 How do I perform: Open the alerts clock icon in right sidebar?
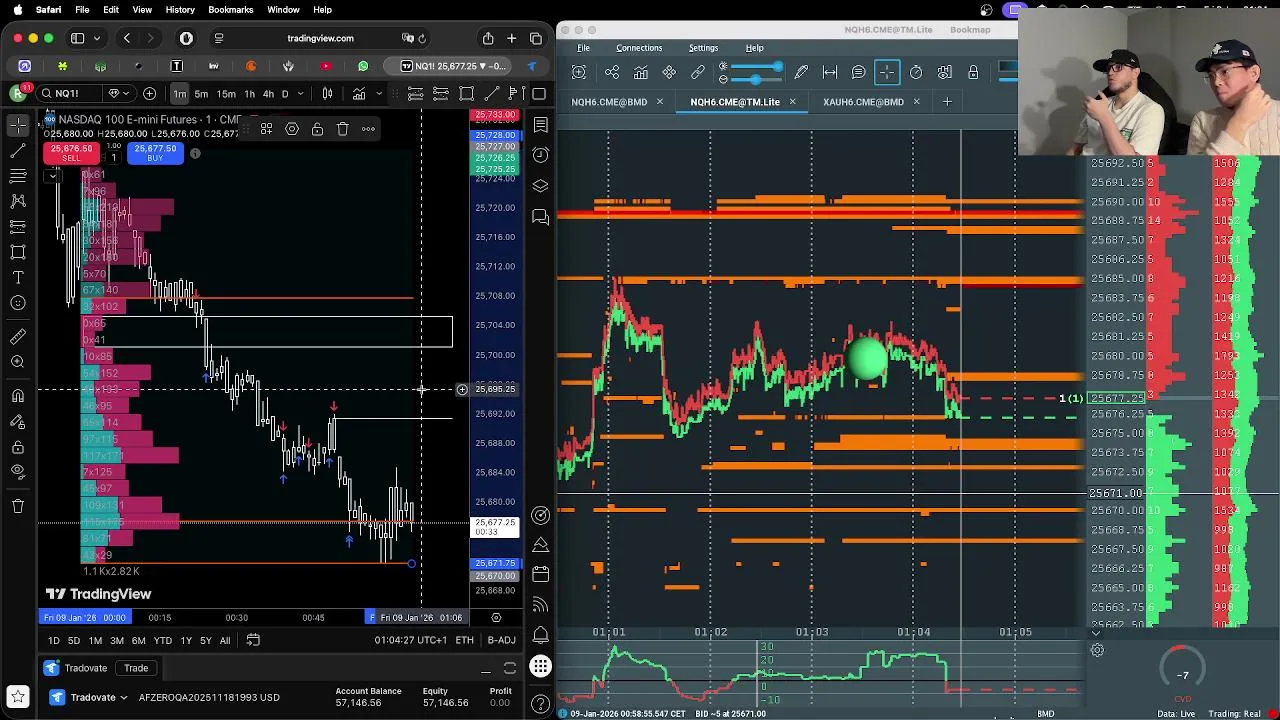pos(541,155)
